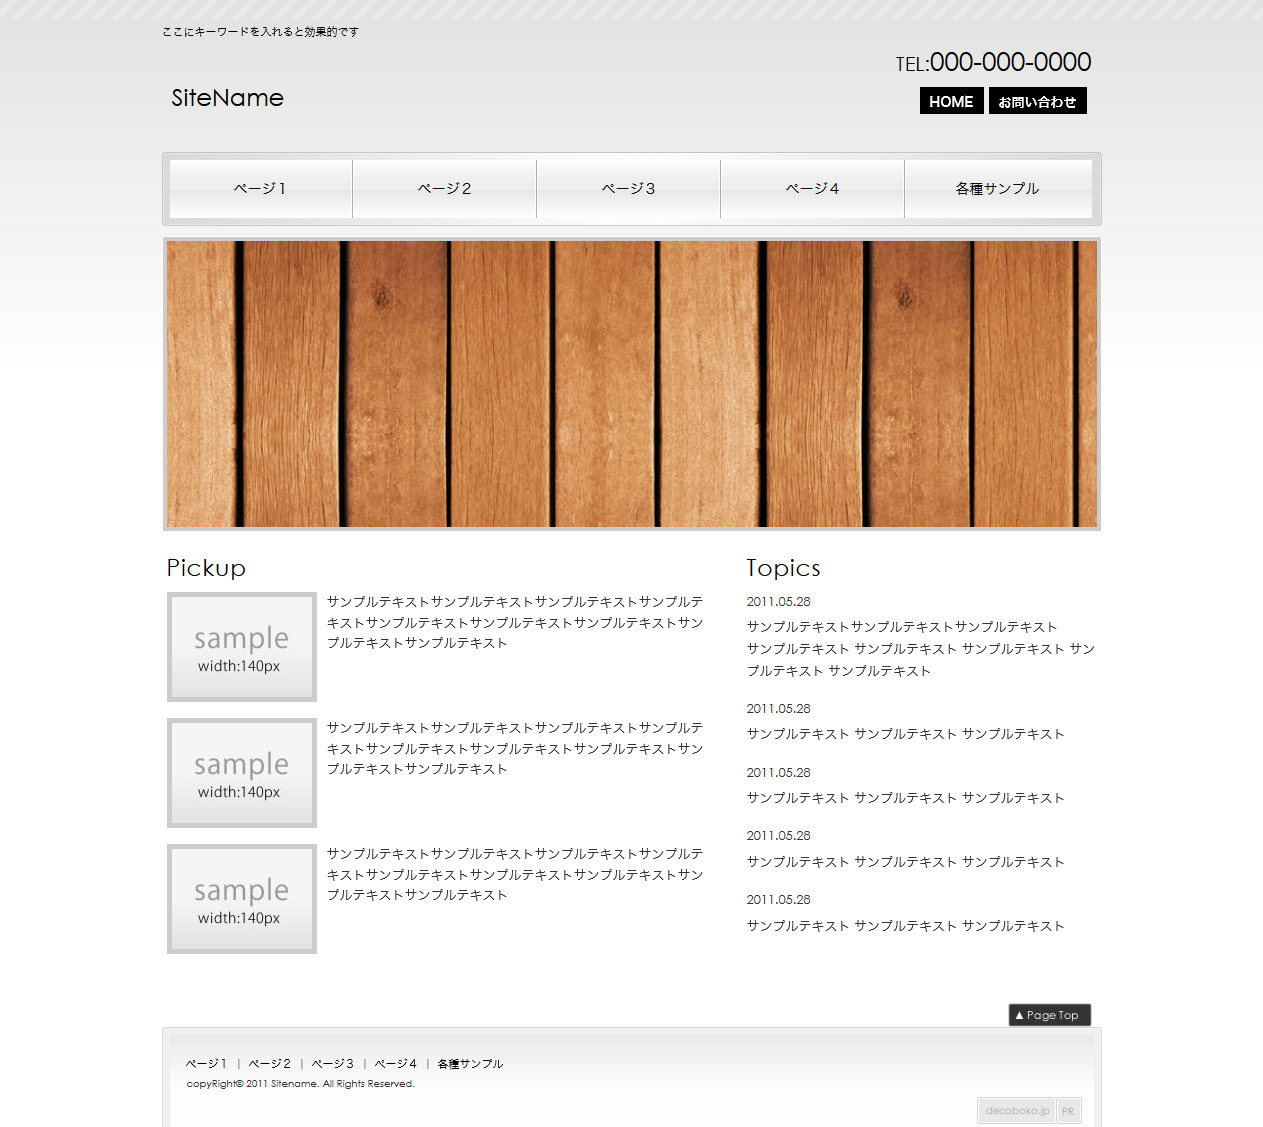Go to ページ3 in the main navigation
This screenshot has width=1263, height=1127.
coord(629,189)
